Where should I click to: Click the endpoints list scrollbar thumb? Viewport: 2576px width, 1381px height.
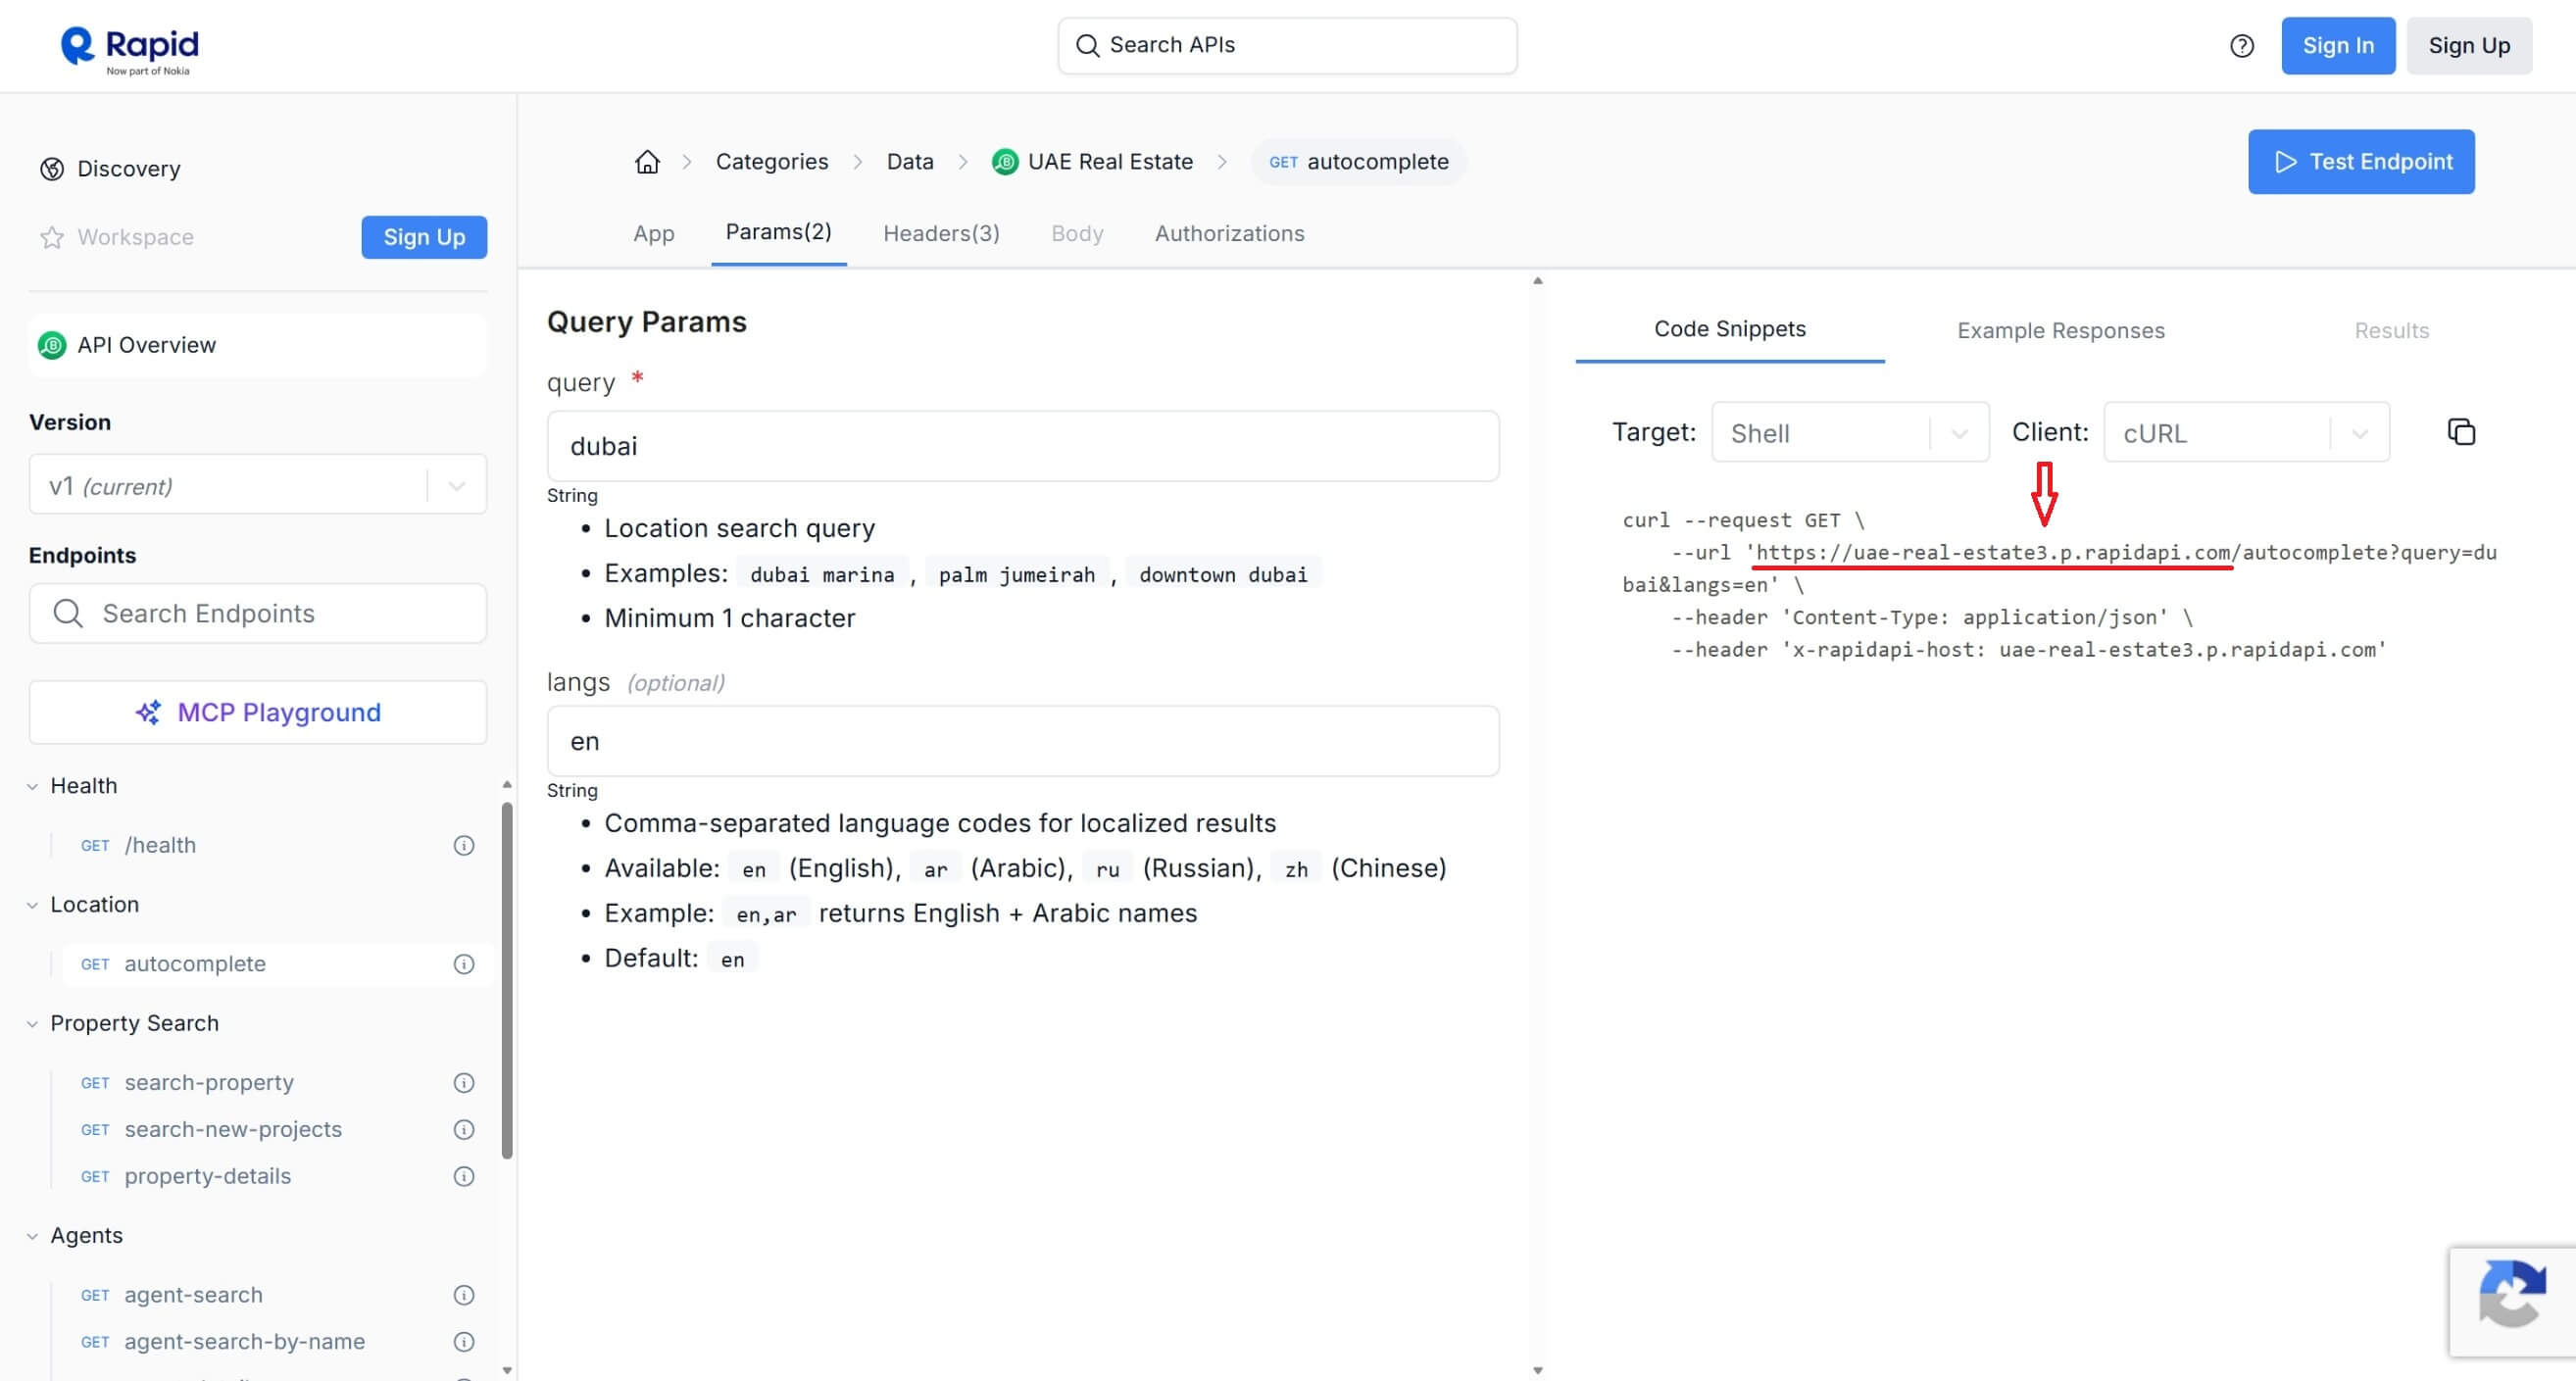pyautogui.click(x=507, y=980)
